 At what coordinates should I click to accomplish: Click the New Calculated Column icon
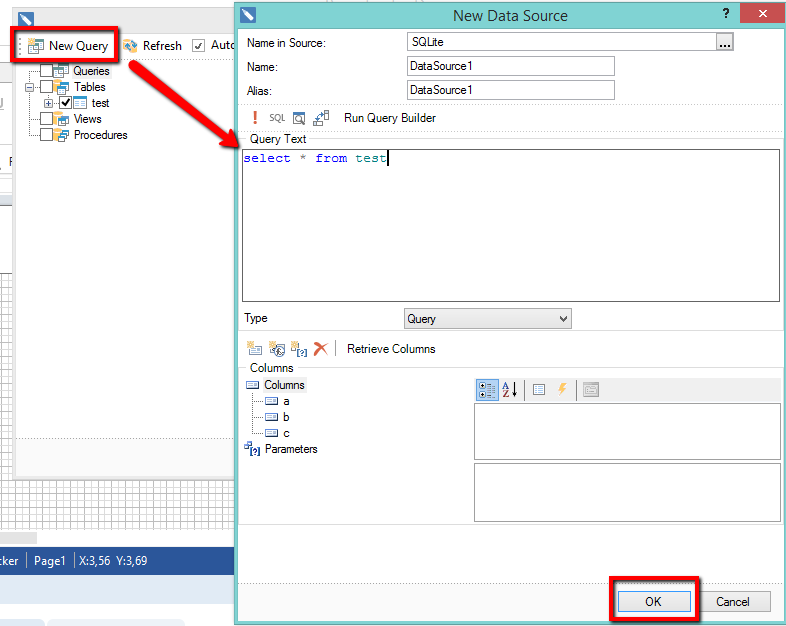click(277, 348)
